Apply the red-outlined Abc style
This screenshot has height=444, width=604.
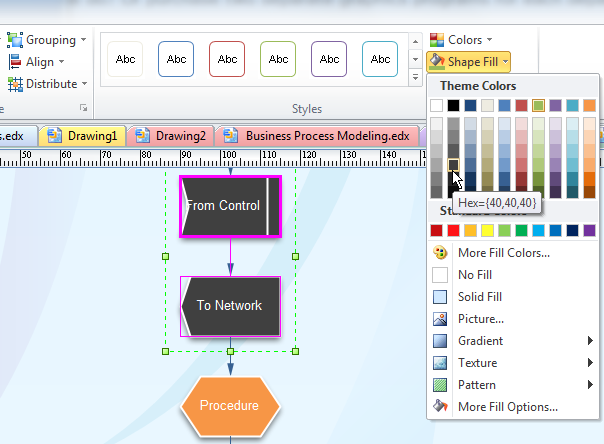pyautogui.click(x=227, y=59)
